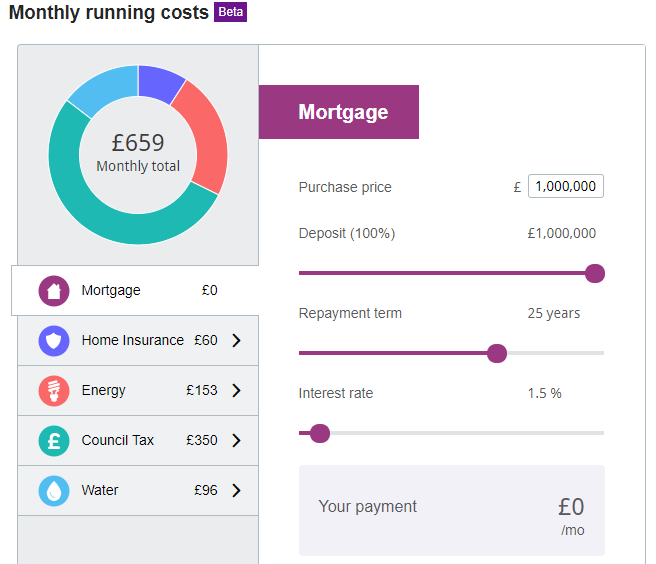Expand the Energy row chevron
Screen dimensions: 656x564
(236, 390)
